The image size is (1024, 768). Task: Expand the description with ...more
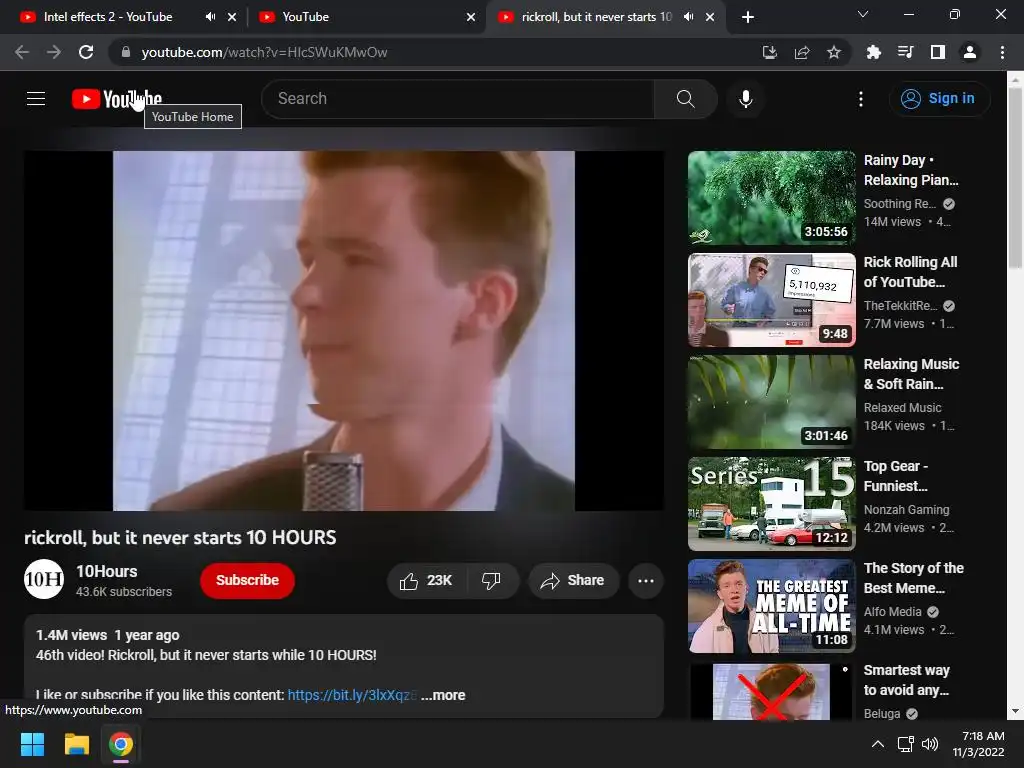pyautogui.click(x=443, y=695)
